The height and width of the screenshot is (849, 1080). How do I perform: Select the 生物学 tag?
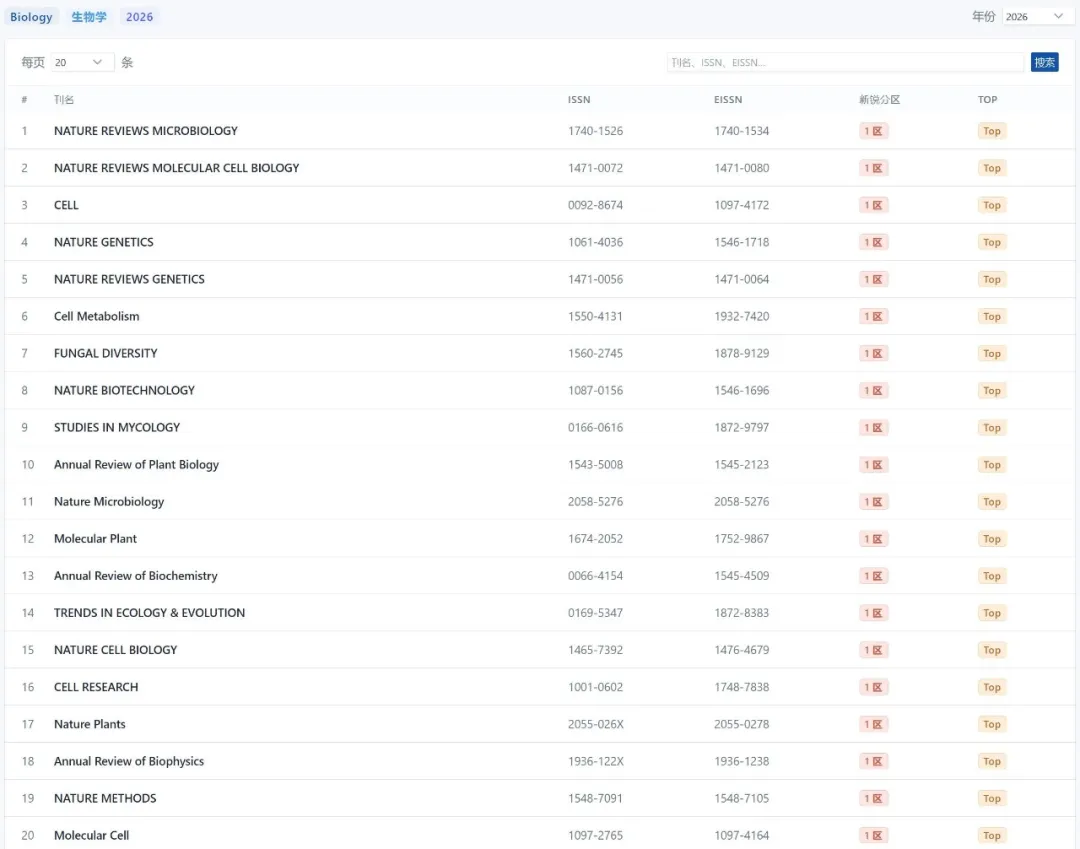coord(89,17)
